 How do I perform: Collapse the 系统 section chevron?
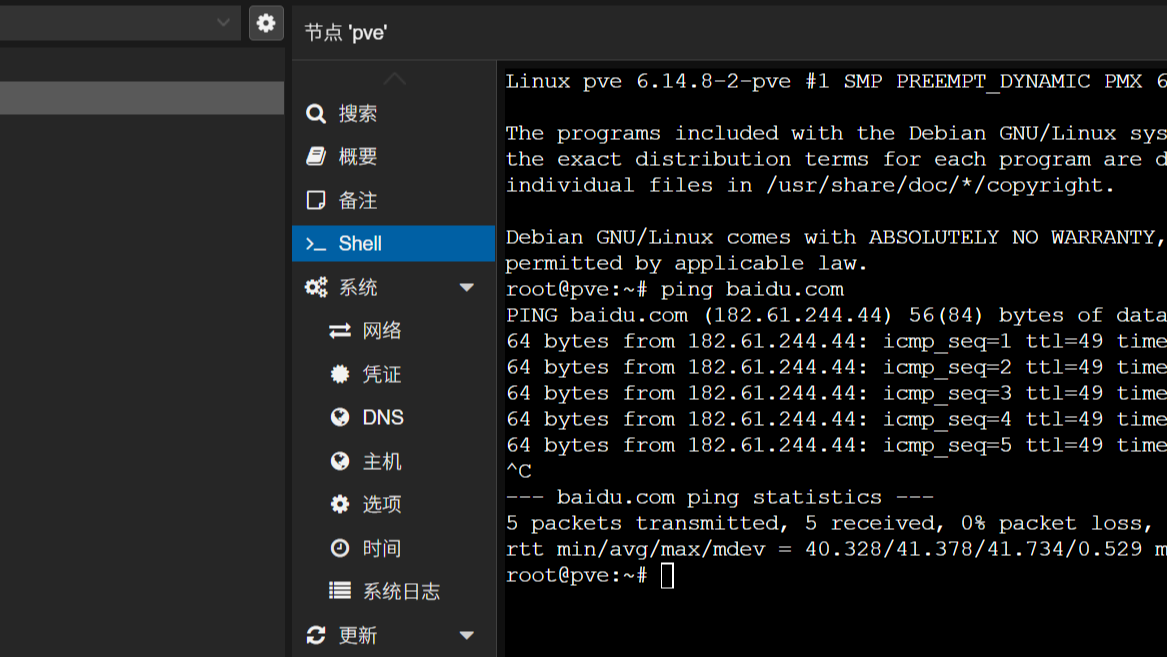tap(466, 287)
